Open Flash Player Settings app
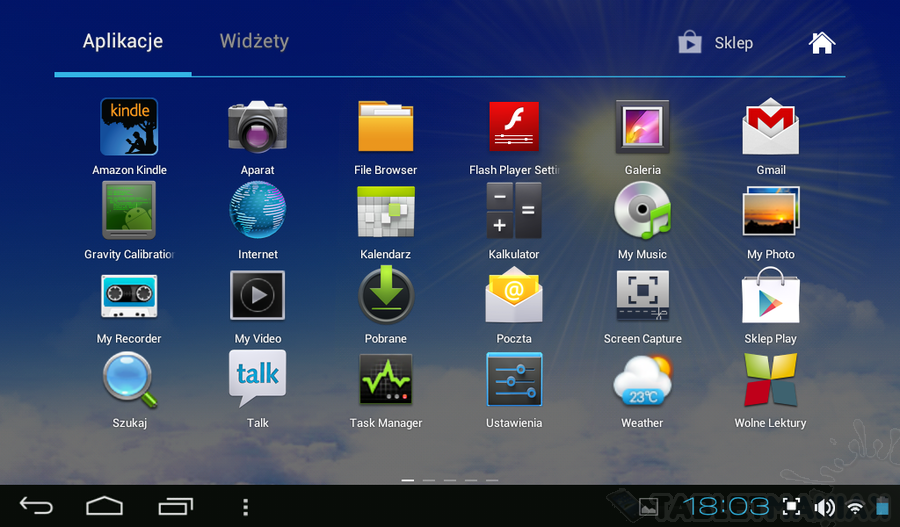The width and height of the screenshot is (900, 527). click(x=514, y=127)
